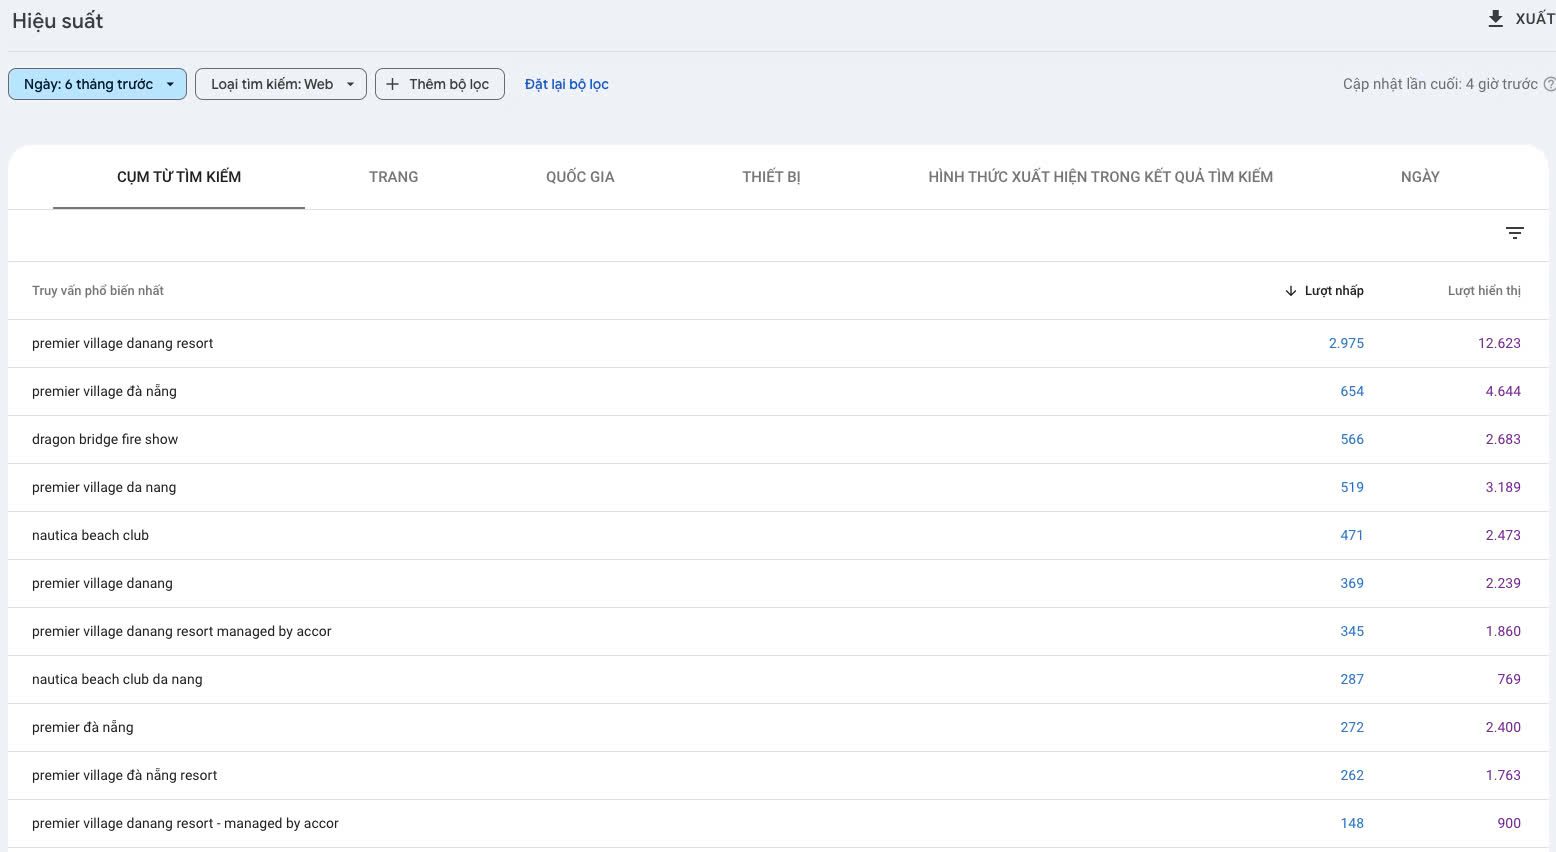Click the 272 clicks value

tap(1352, 727)
